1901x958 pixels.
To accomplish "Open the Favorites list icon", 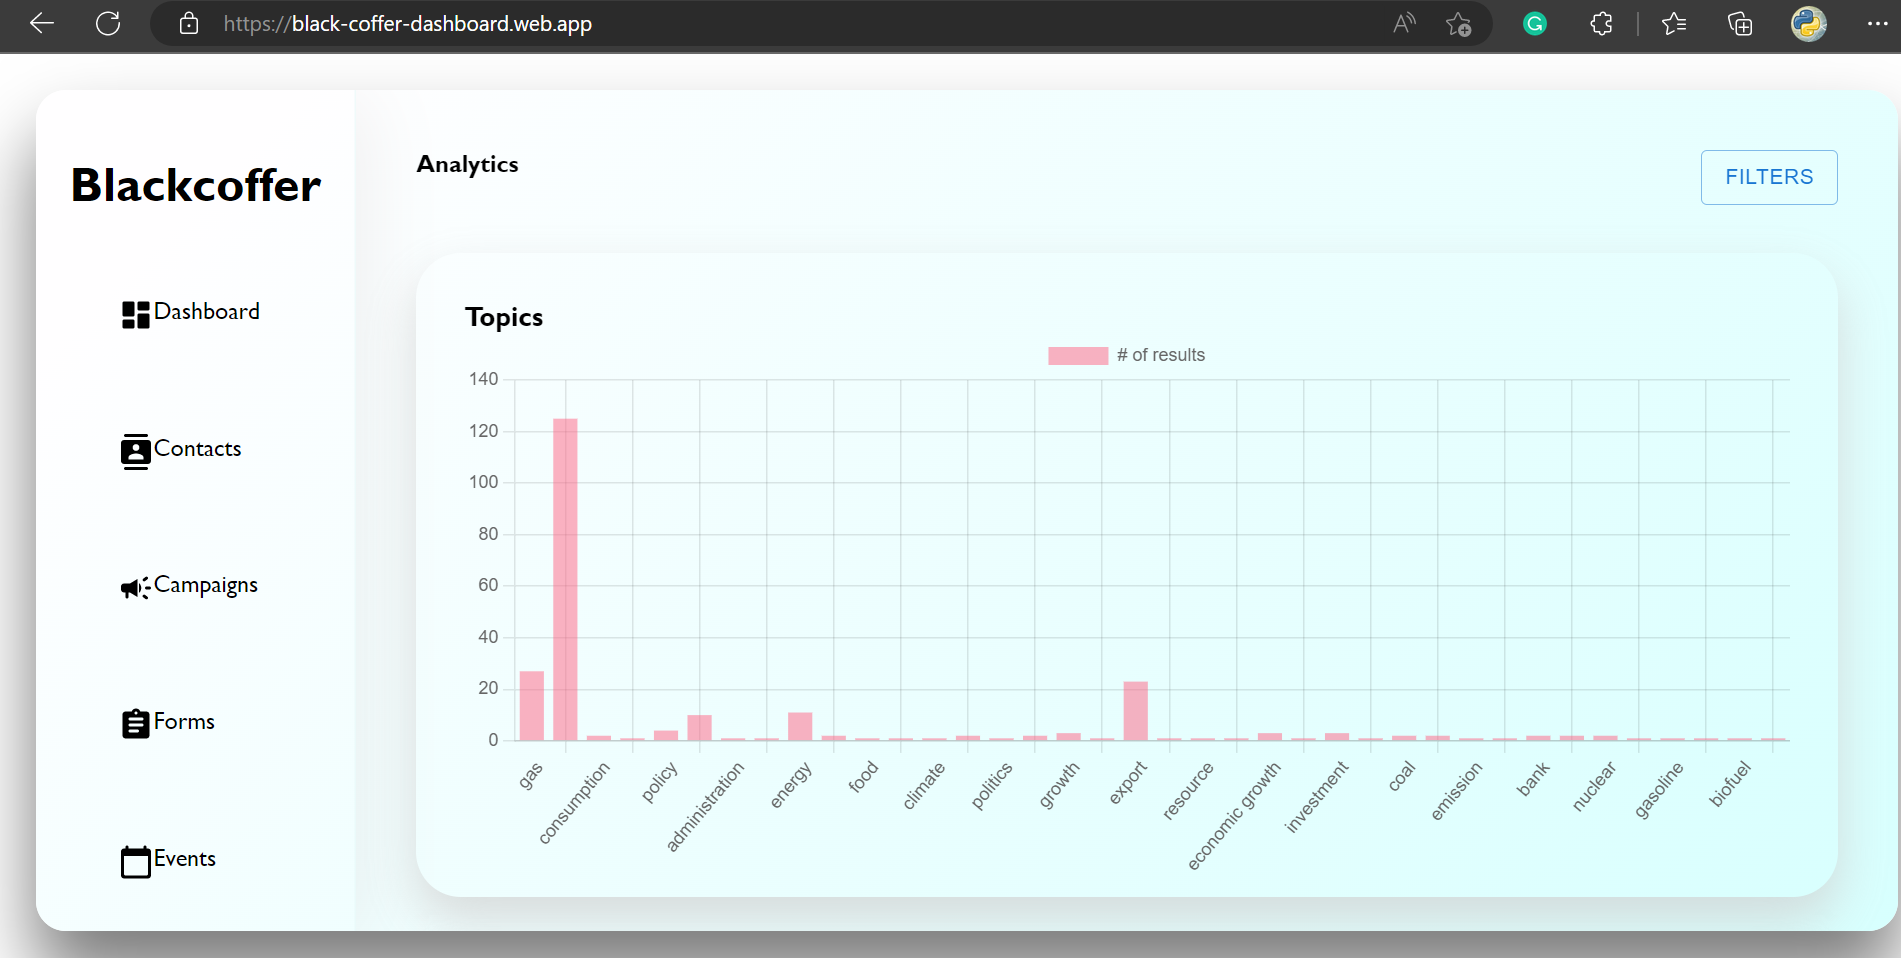I will tap(1673, 24).
